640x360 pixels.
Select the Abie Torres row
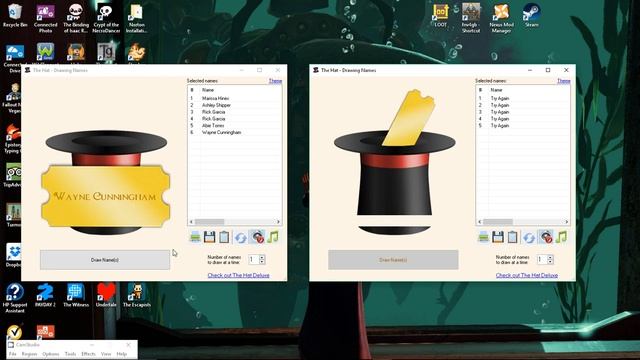pos(235,126)
